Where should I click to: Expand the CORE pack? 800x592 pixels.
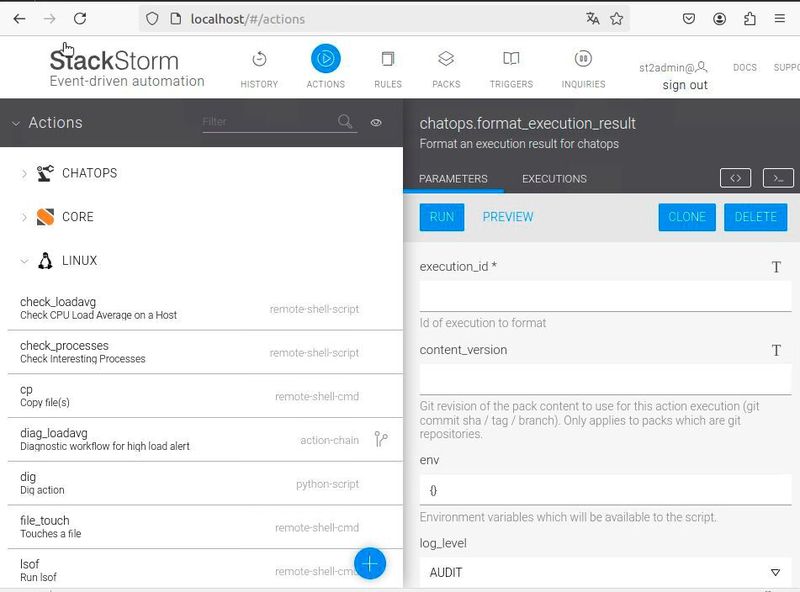click(x=24, y=217)
